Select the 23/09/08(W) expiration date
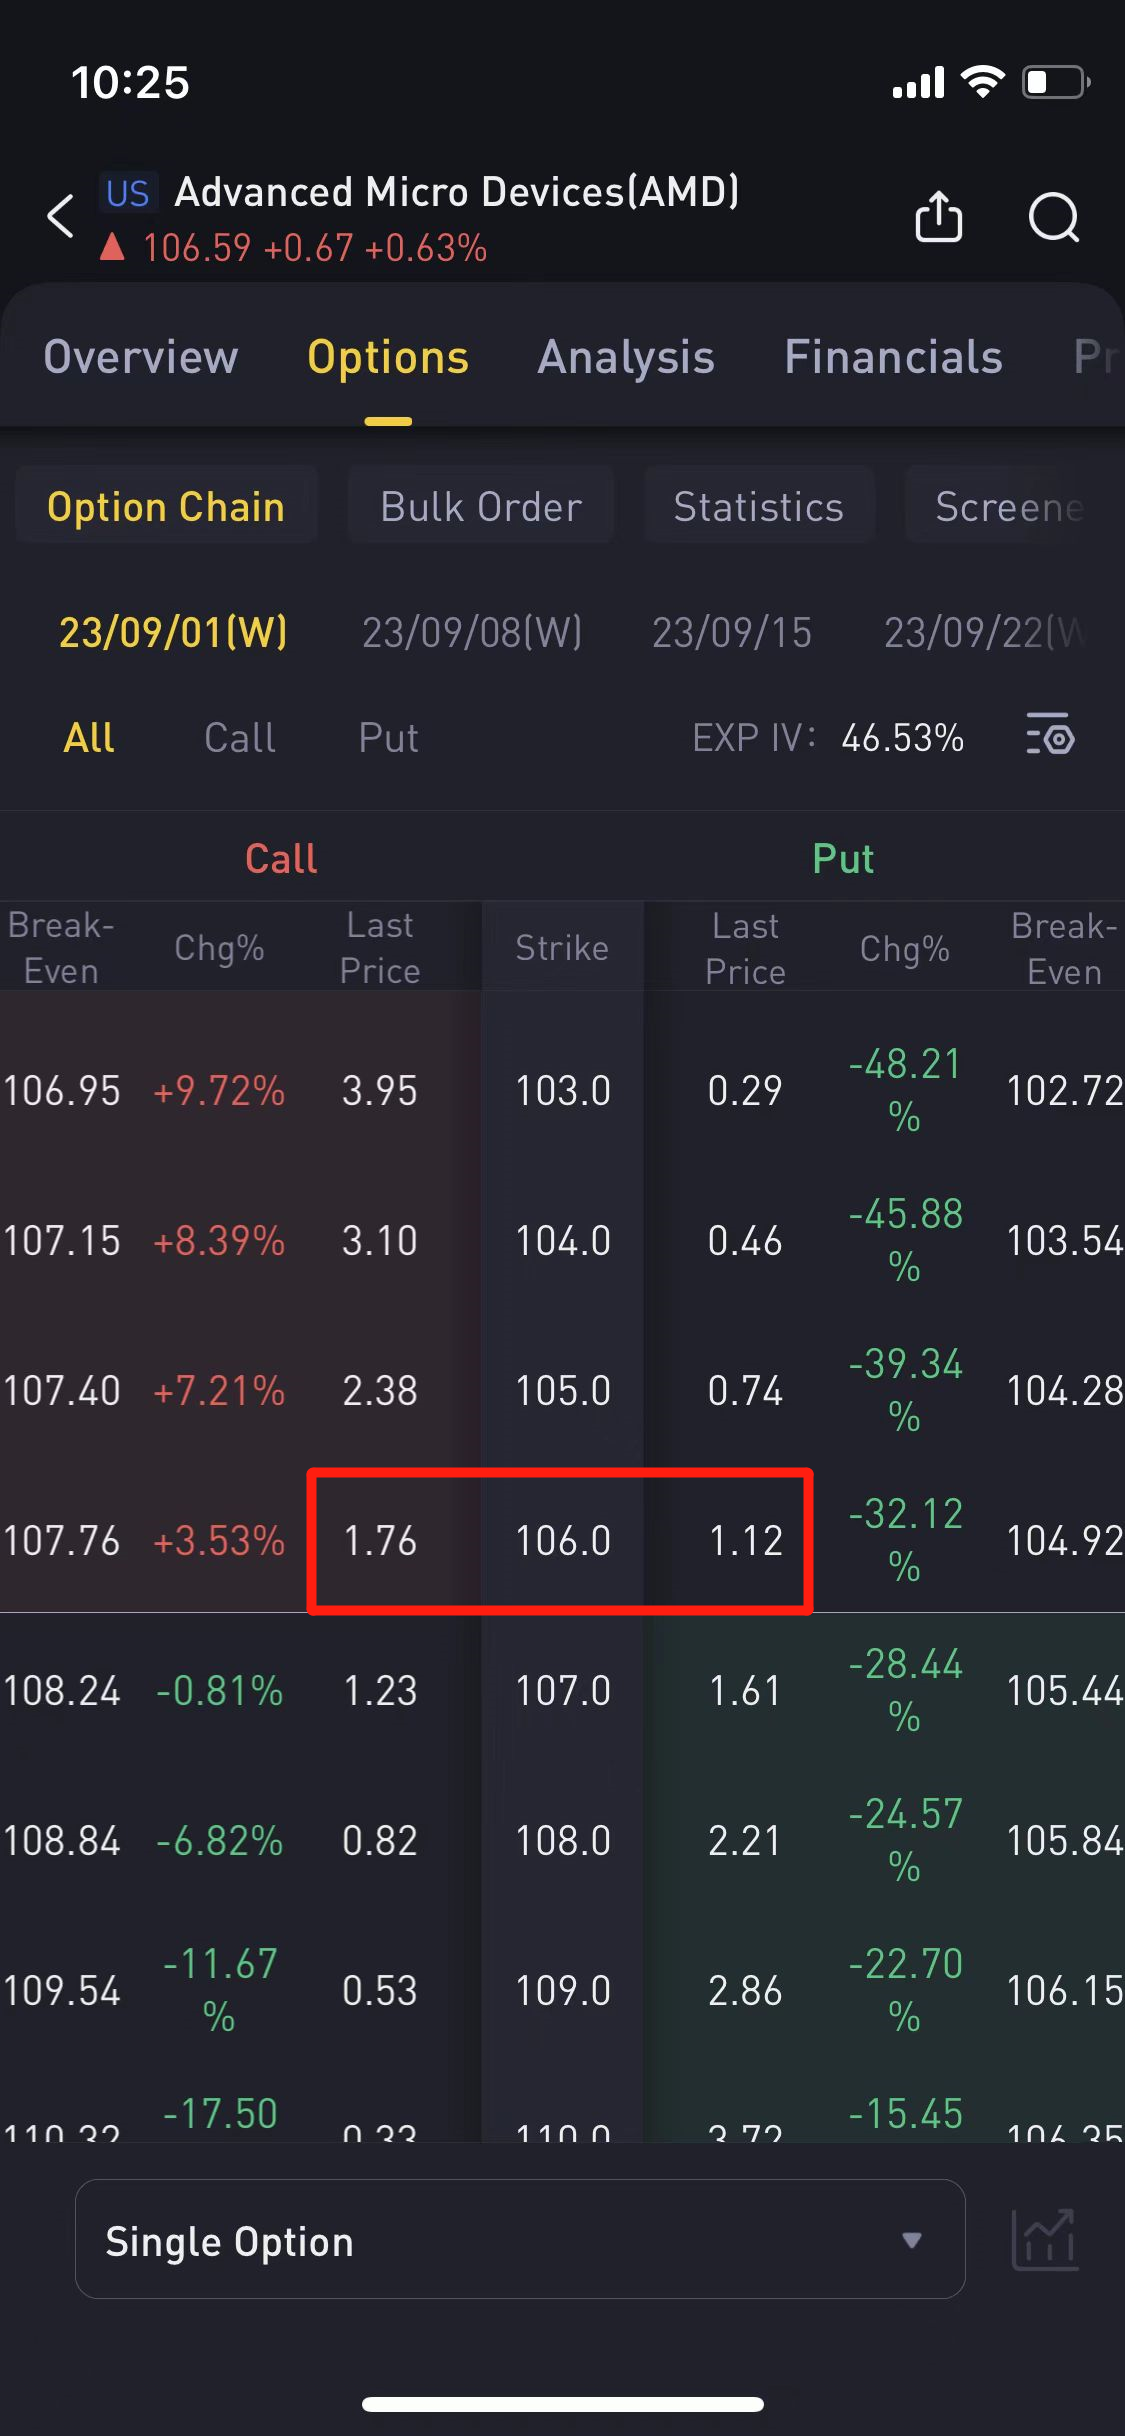Viewport: 1125px width, 2436px height. pyautogui.click(x=471, y=632)
